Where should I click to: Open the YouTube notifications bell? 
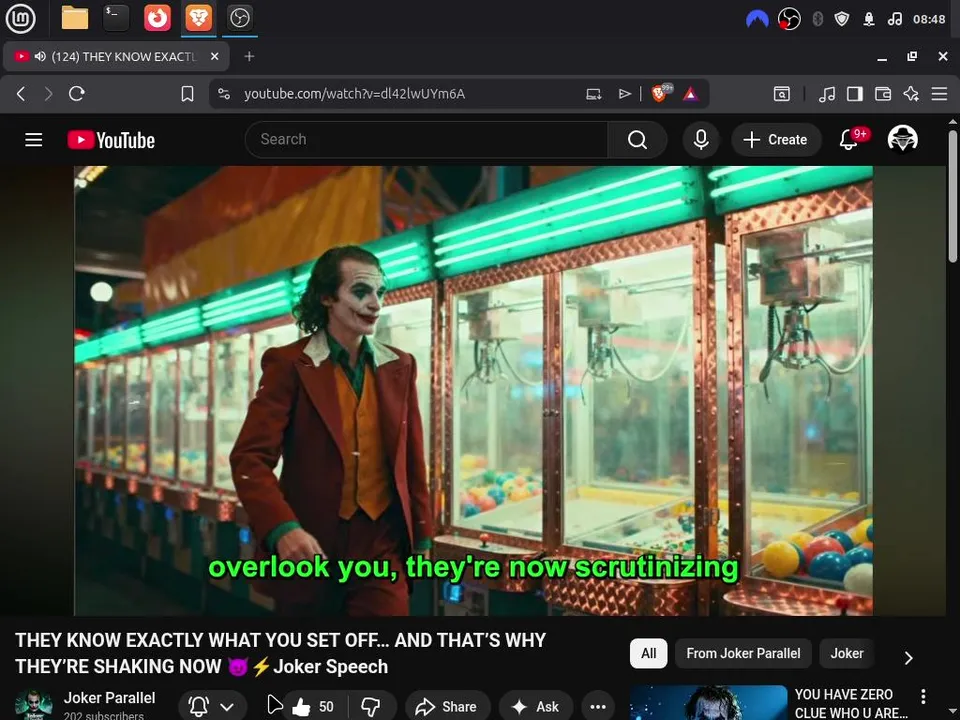coord(849,140)
